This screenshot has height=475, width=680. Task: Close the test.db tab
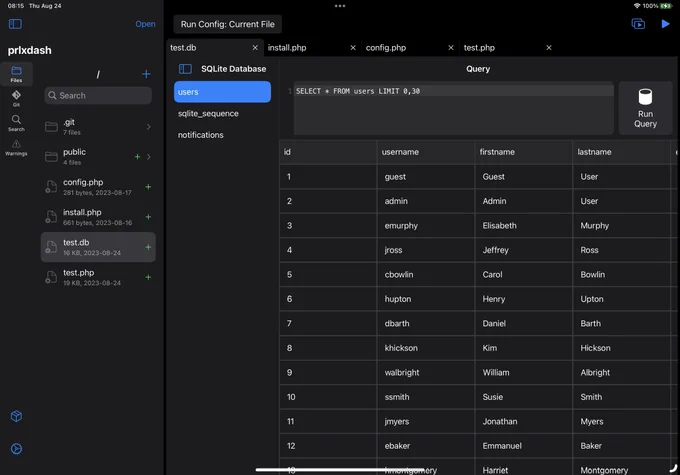click(255, 48)
